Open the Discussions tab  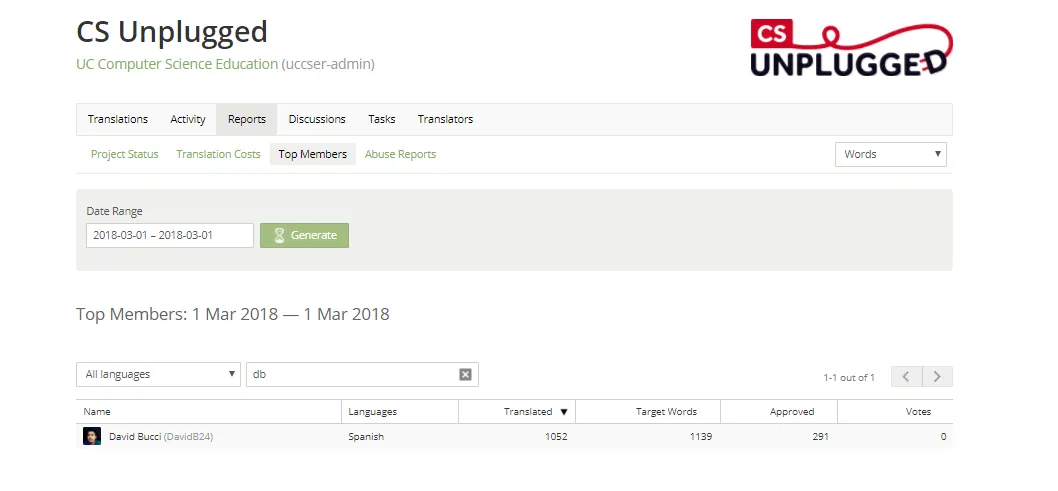coord(317,119)
